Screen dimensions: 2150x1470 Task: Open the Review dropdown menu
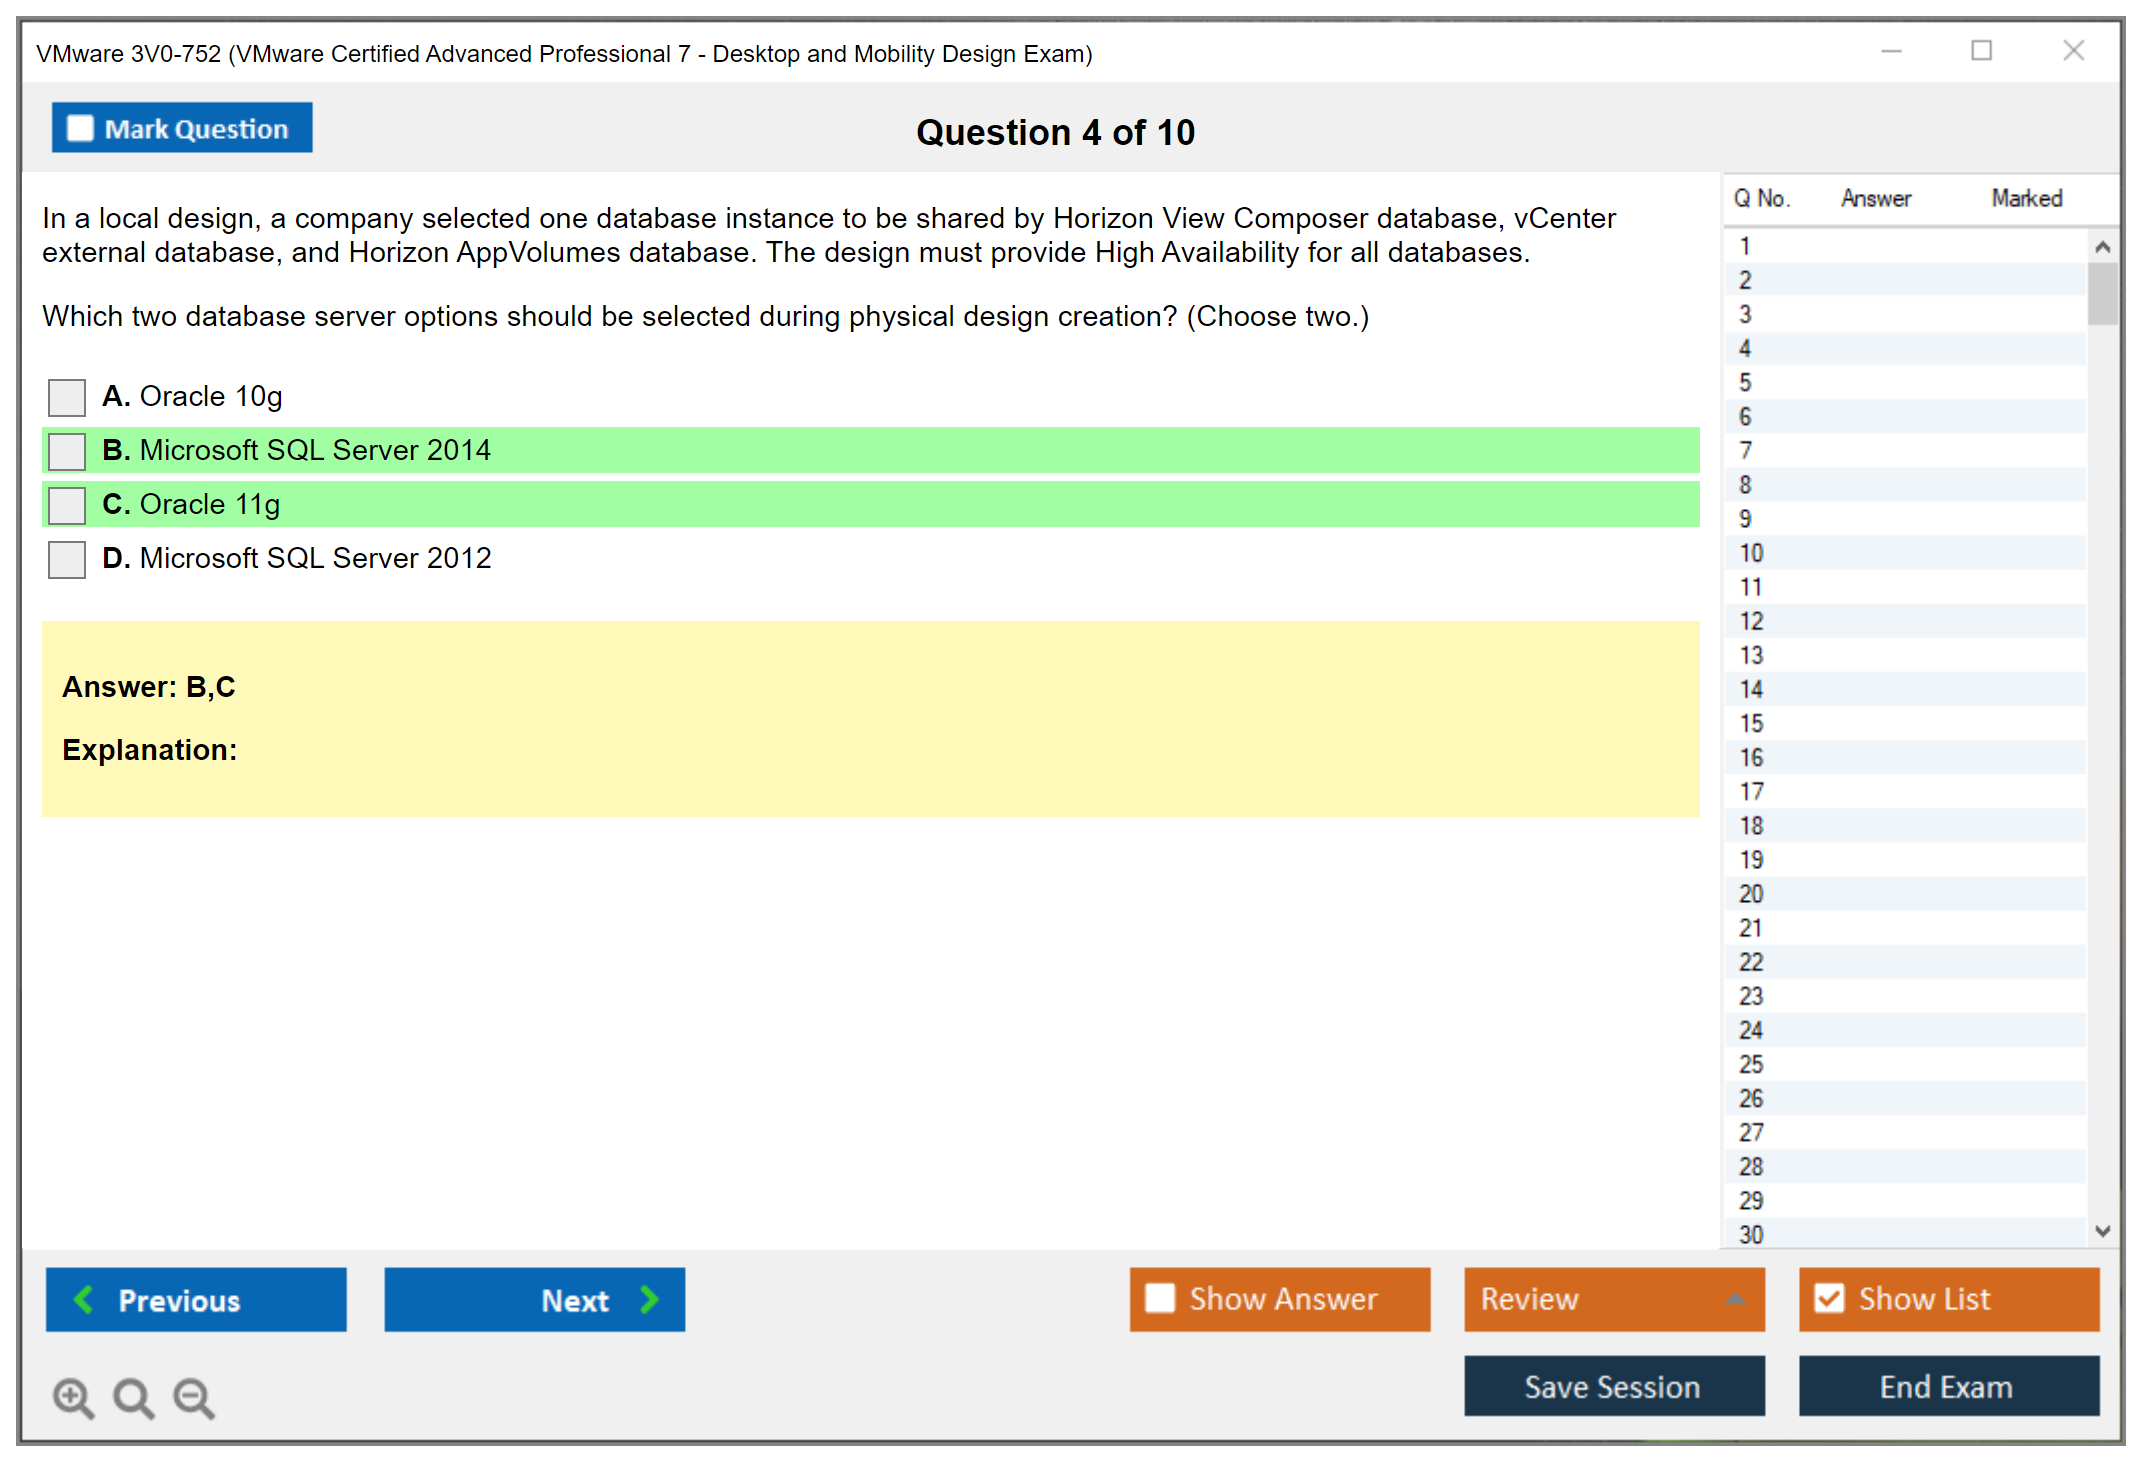pyautogui.click(x=1614, y=1299)
